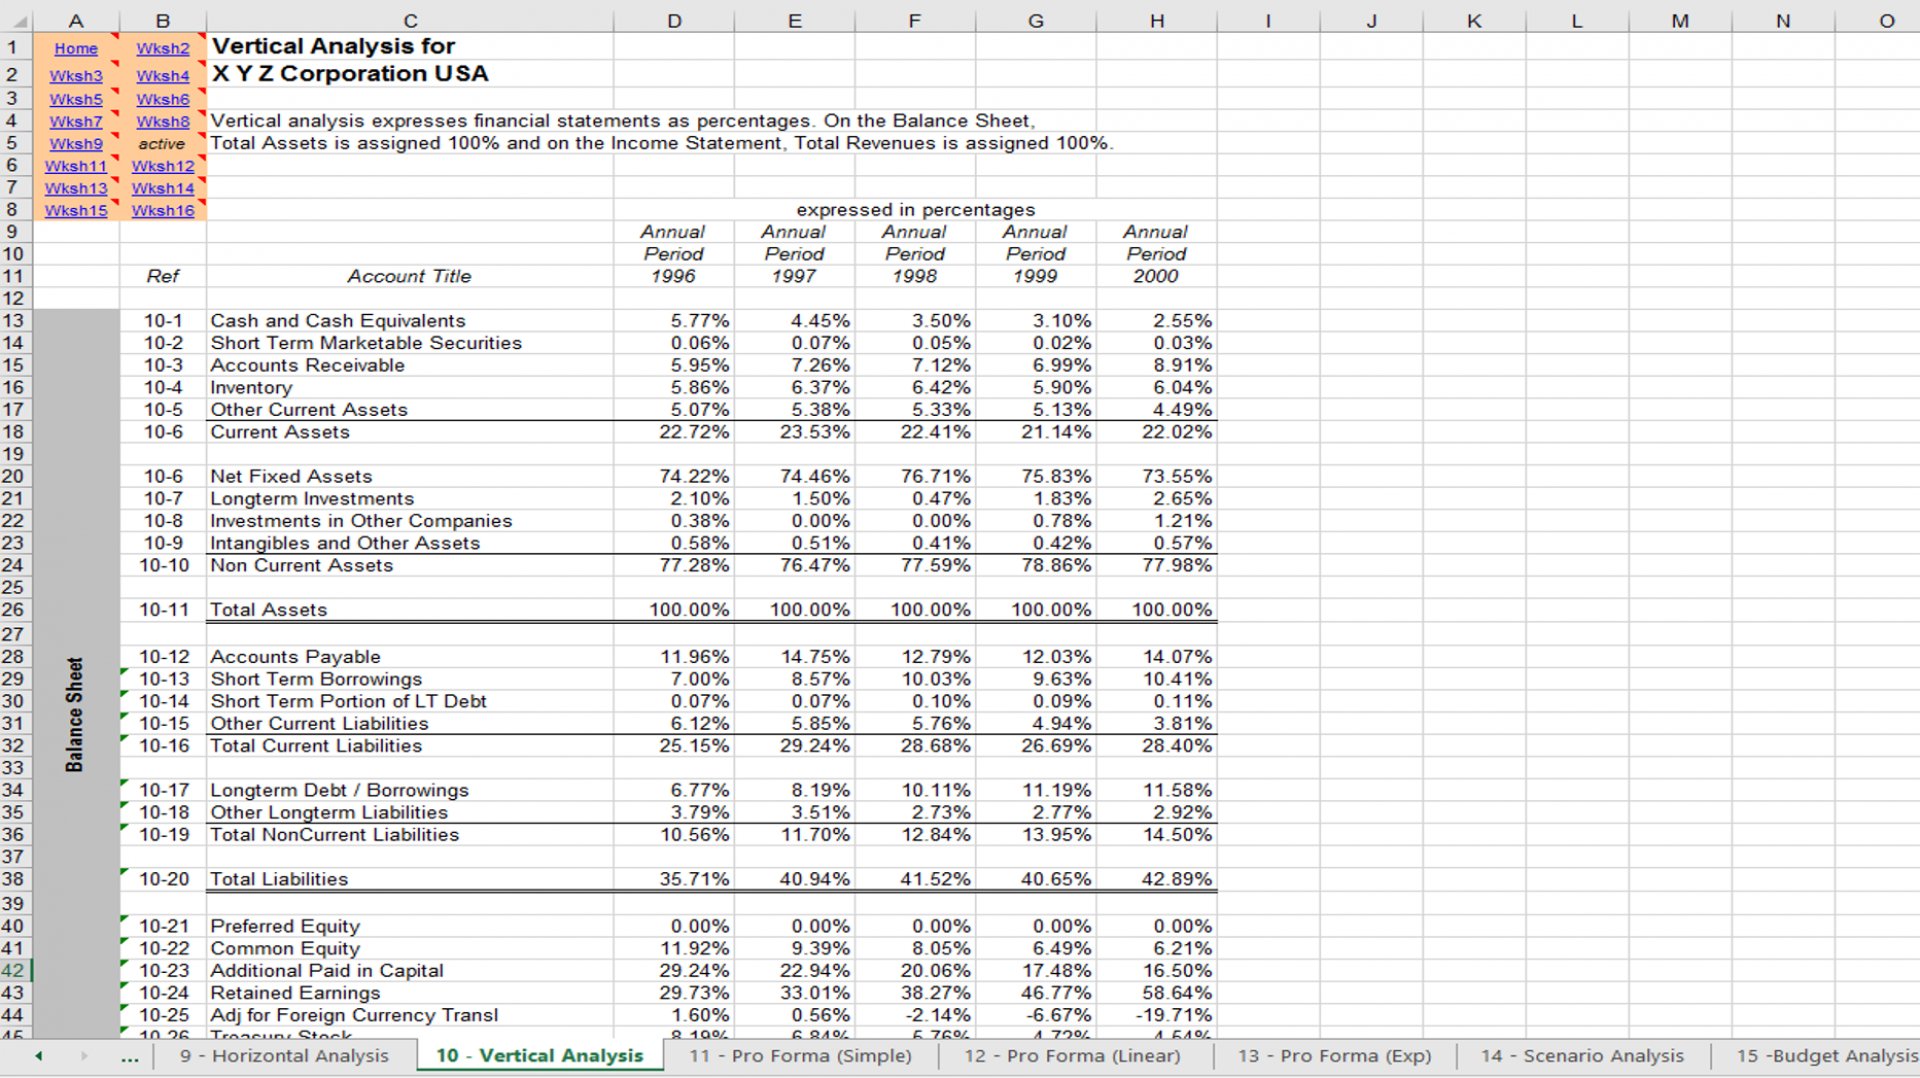Switch to 13 - Pro Forma (Exp) tab
The width and height of the screenshot is (1920, 1078).
(x=1335, y=1055)
